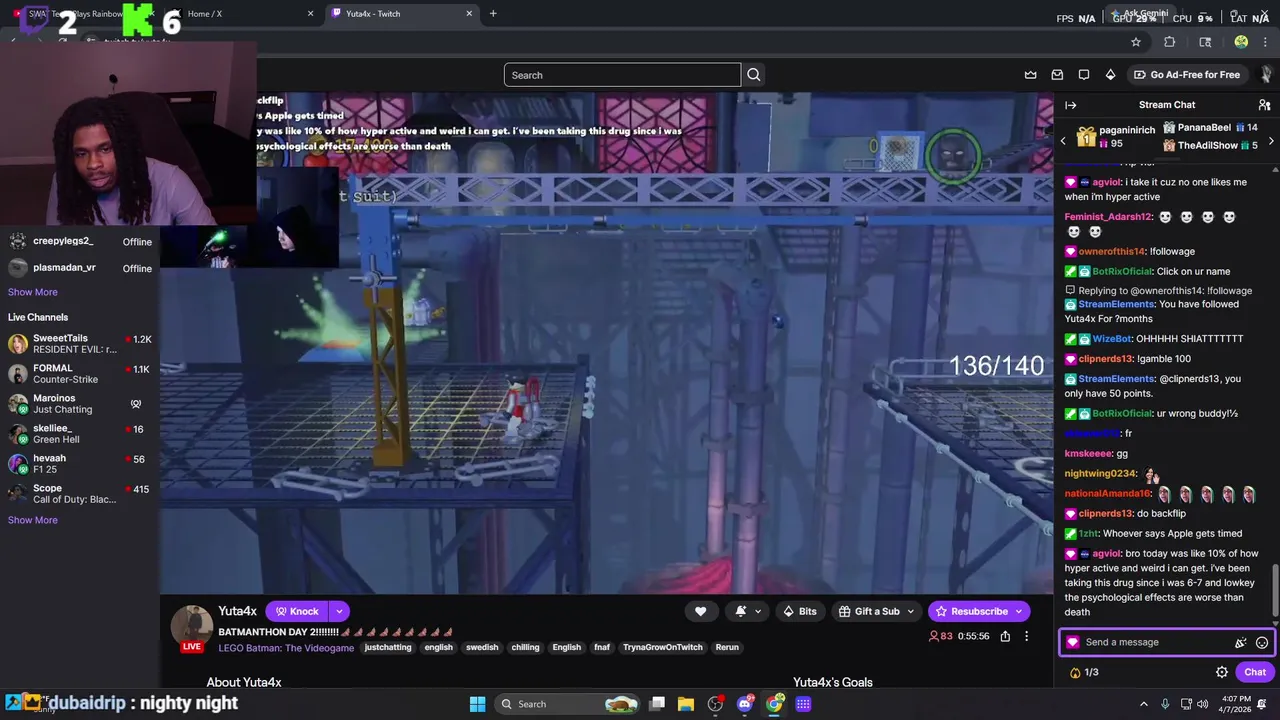The image size is (1280, 720).
Task: Open the whispers speech bubble icon
Action: 1084,75
